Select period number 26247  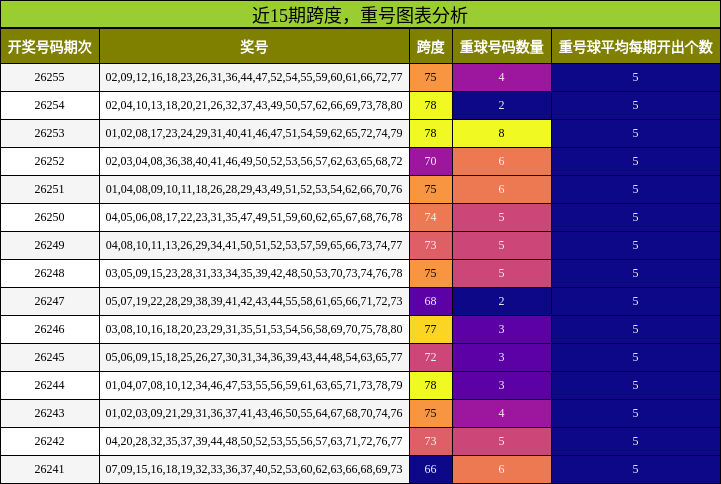pyautogui.click(x=50, y=302)
